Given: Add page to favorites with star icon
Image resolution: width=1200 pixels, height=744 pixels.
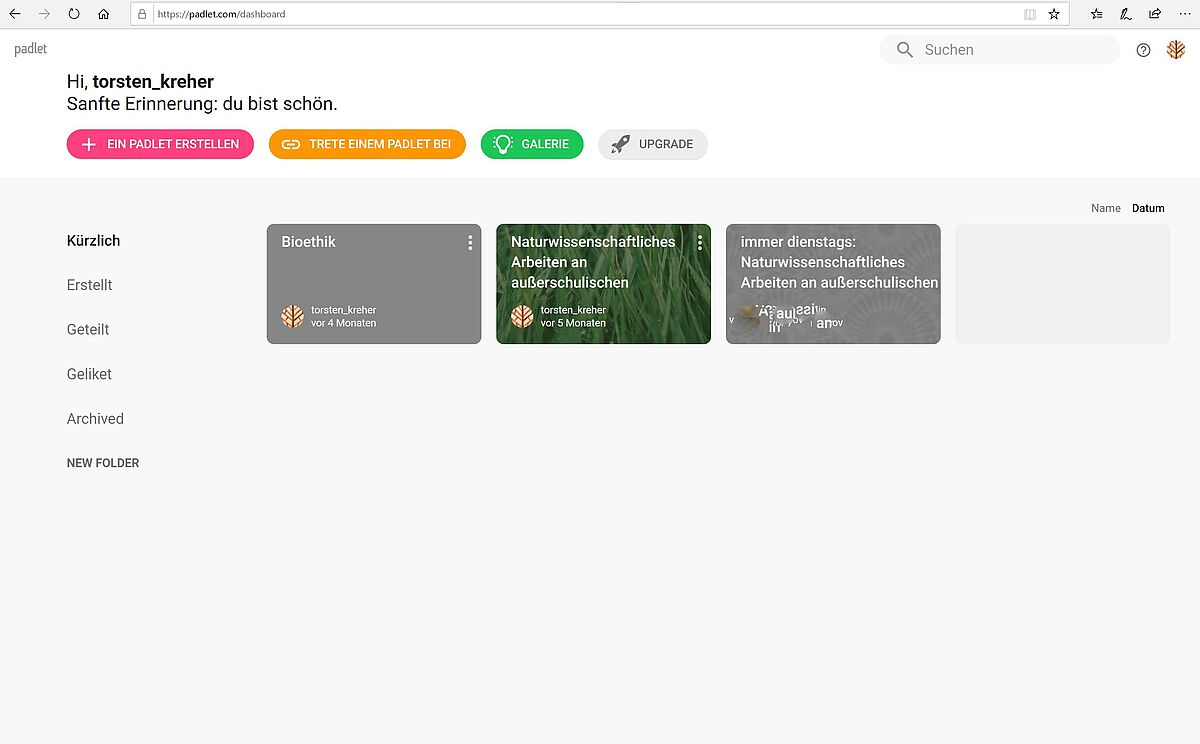Looking at the screenshot, I should [x=1054, y=14].
